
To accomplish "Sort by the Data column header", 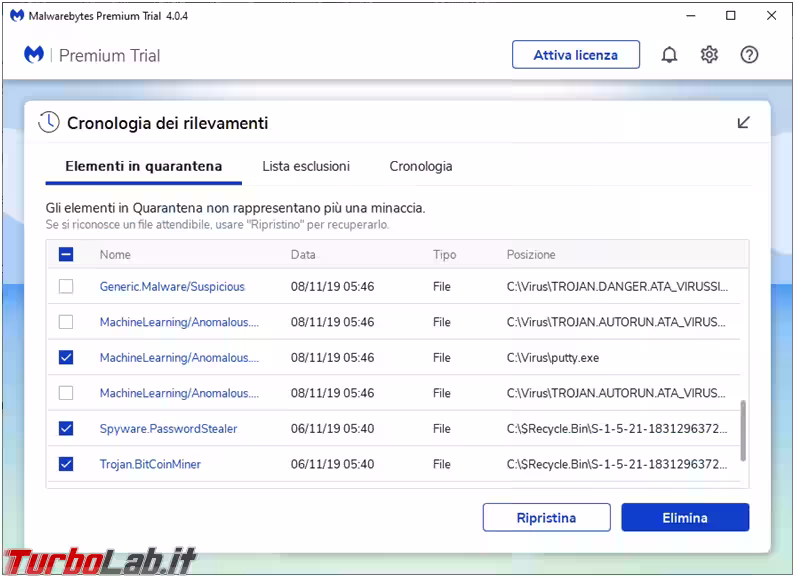I will (x=303, y=255).
